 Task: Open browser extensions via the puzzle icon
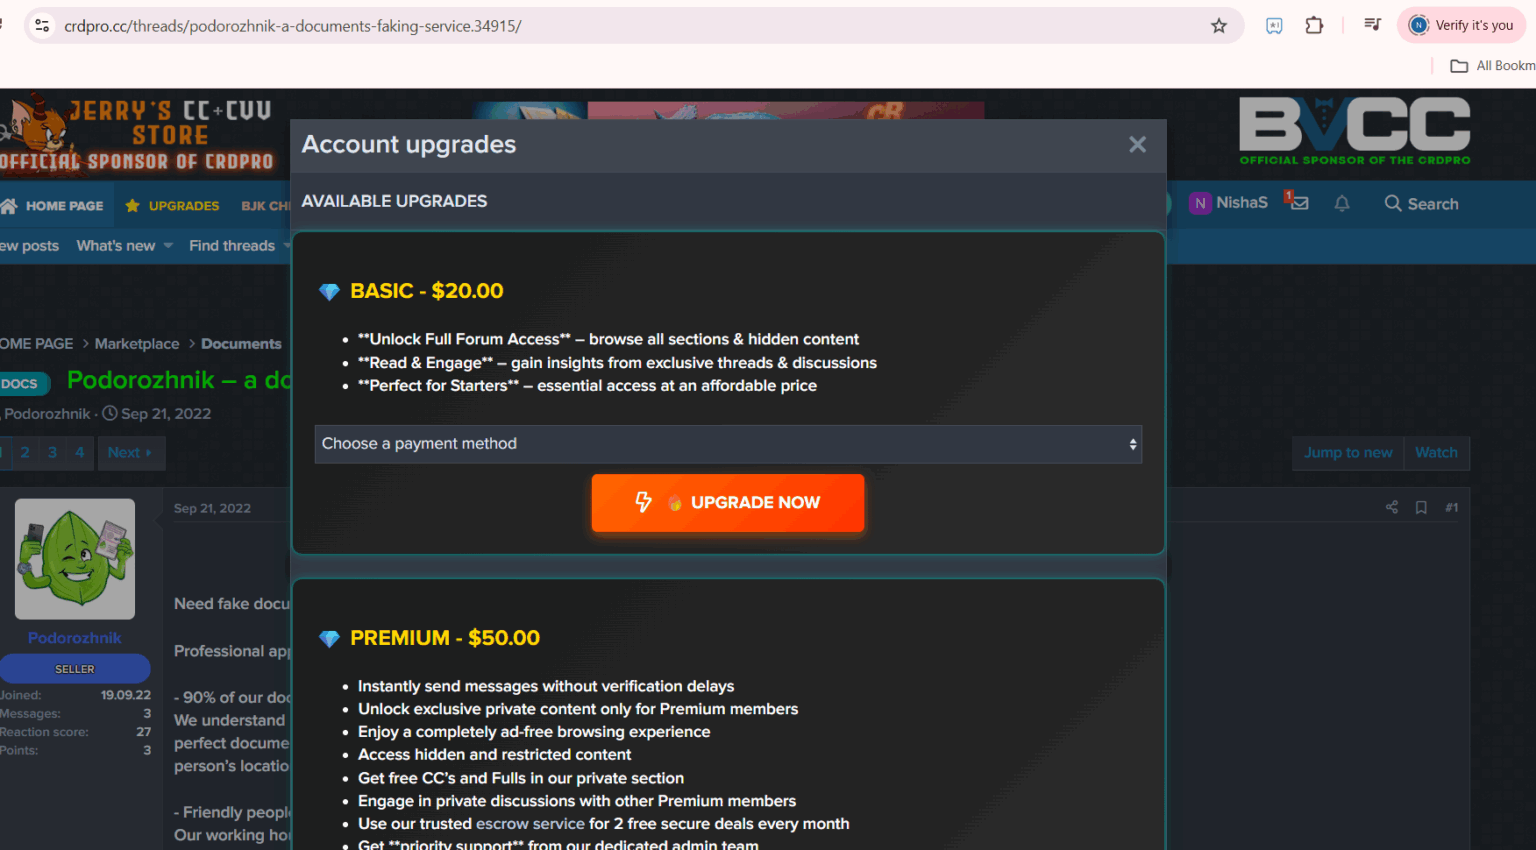(1314, 25)
